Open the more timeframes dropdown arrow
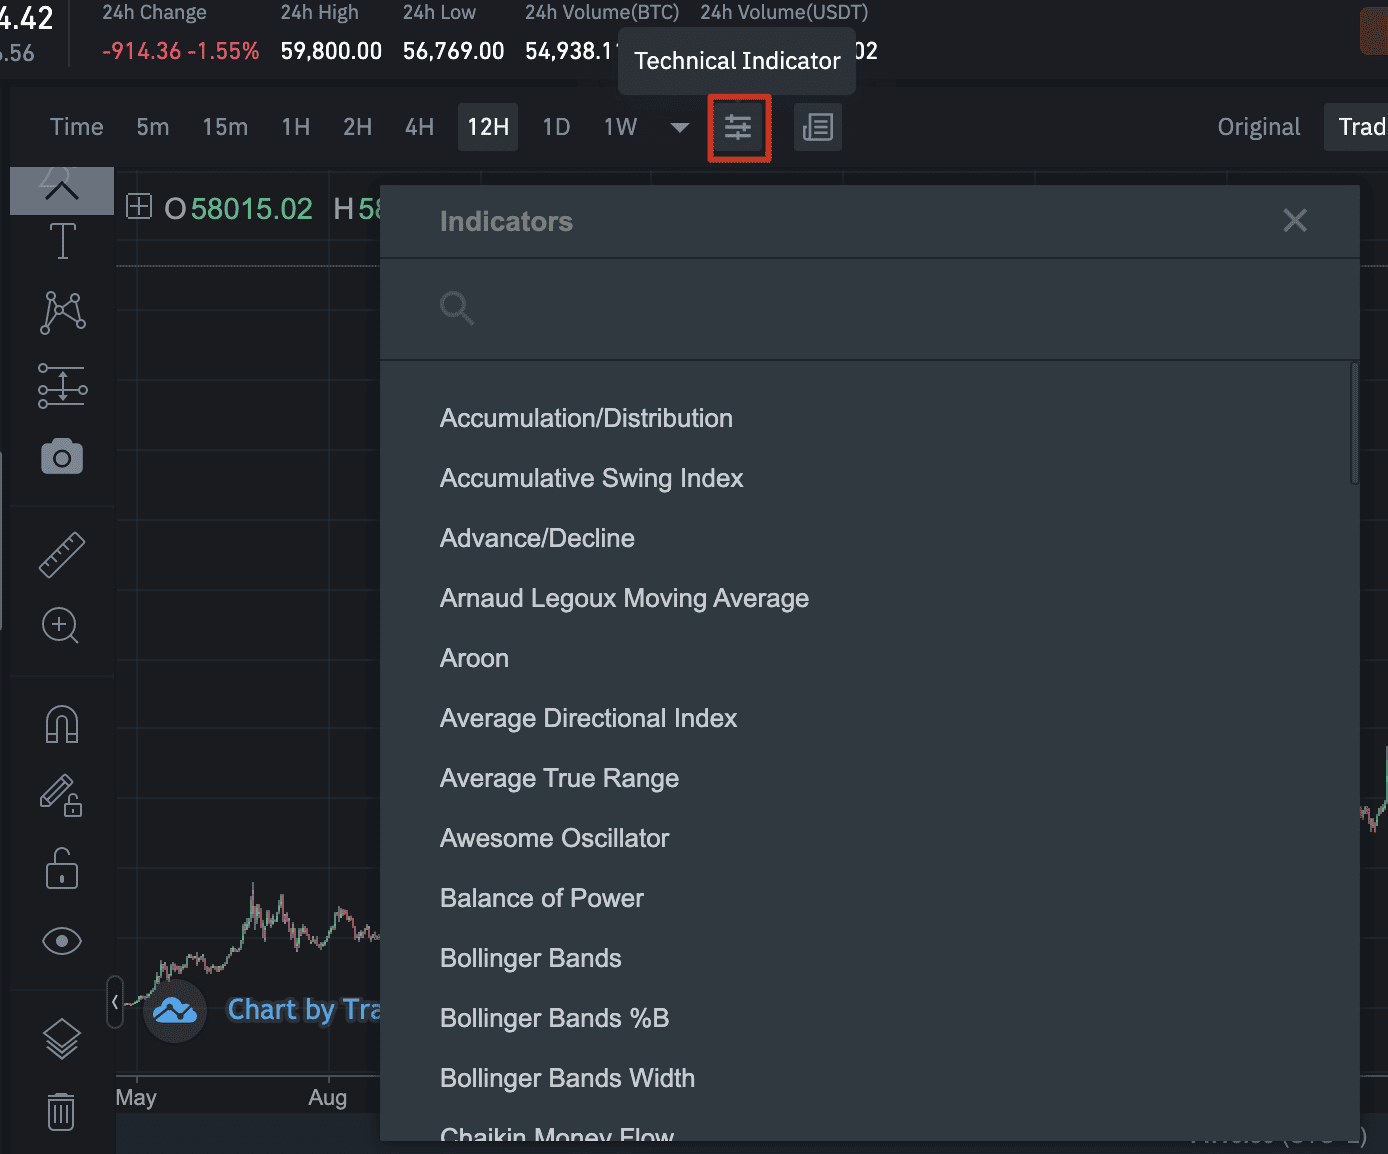1388x1154 pixels. click(x=680, y=127)
